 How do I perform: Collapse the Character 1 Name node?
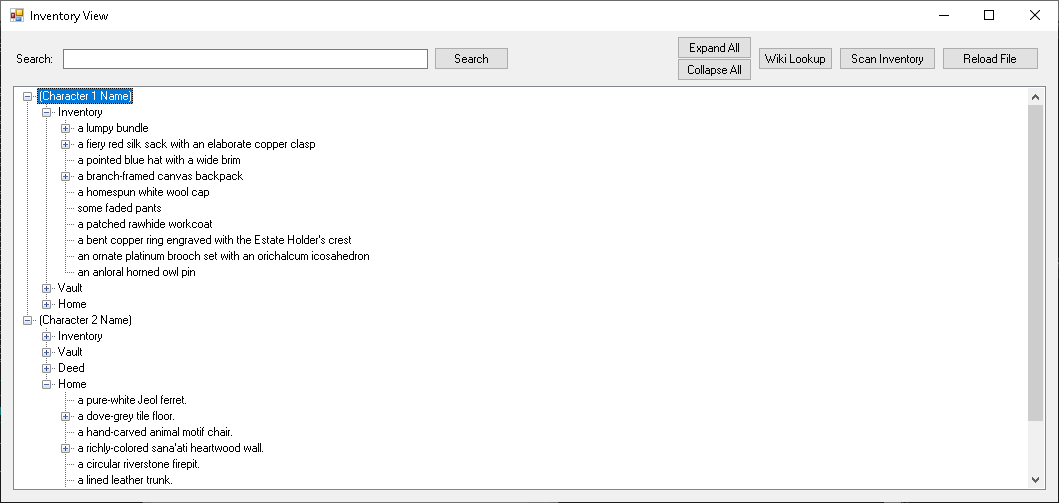point(27,96)
